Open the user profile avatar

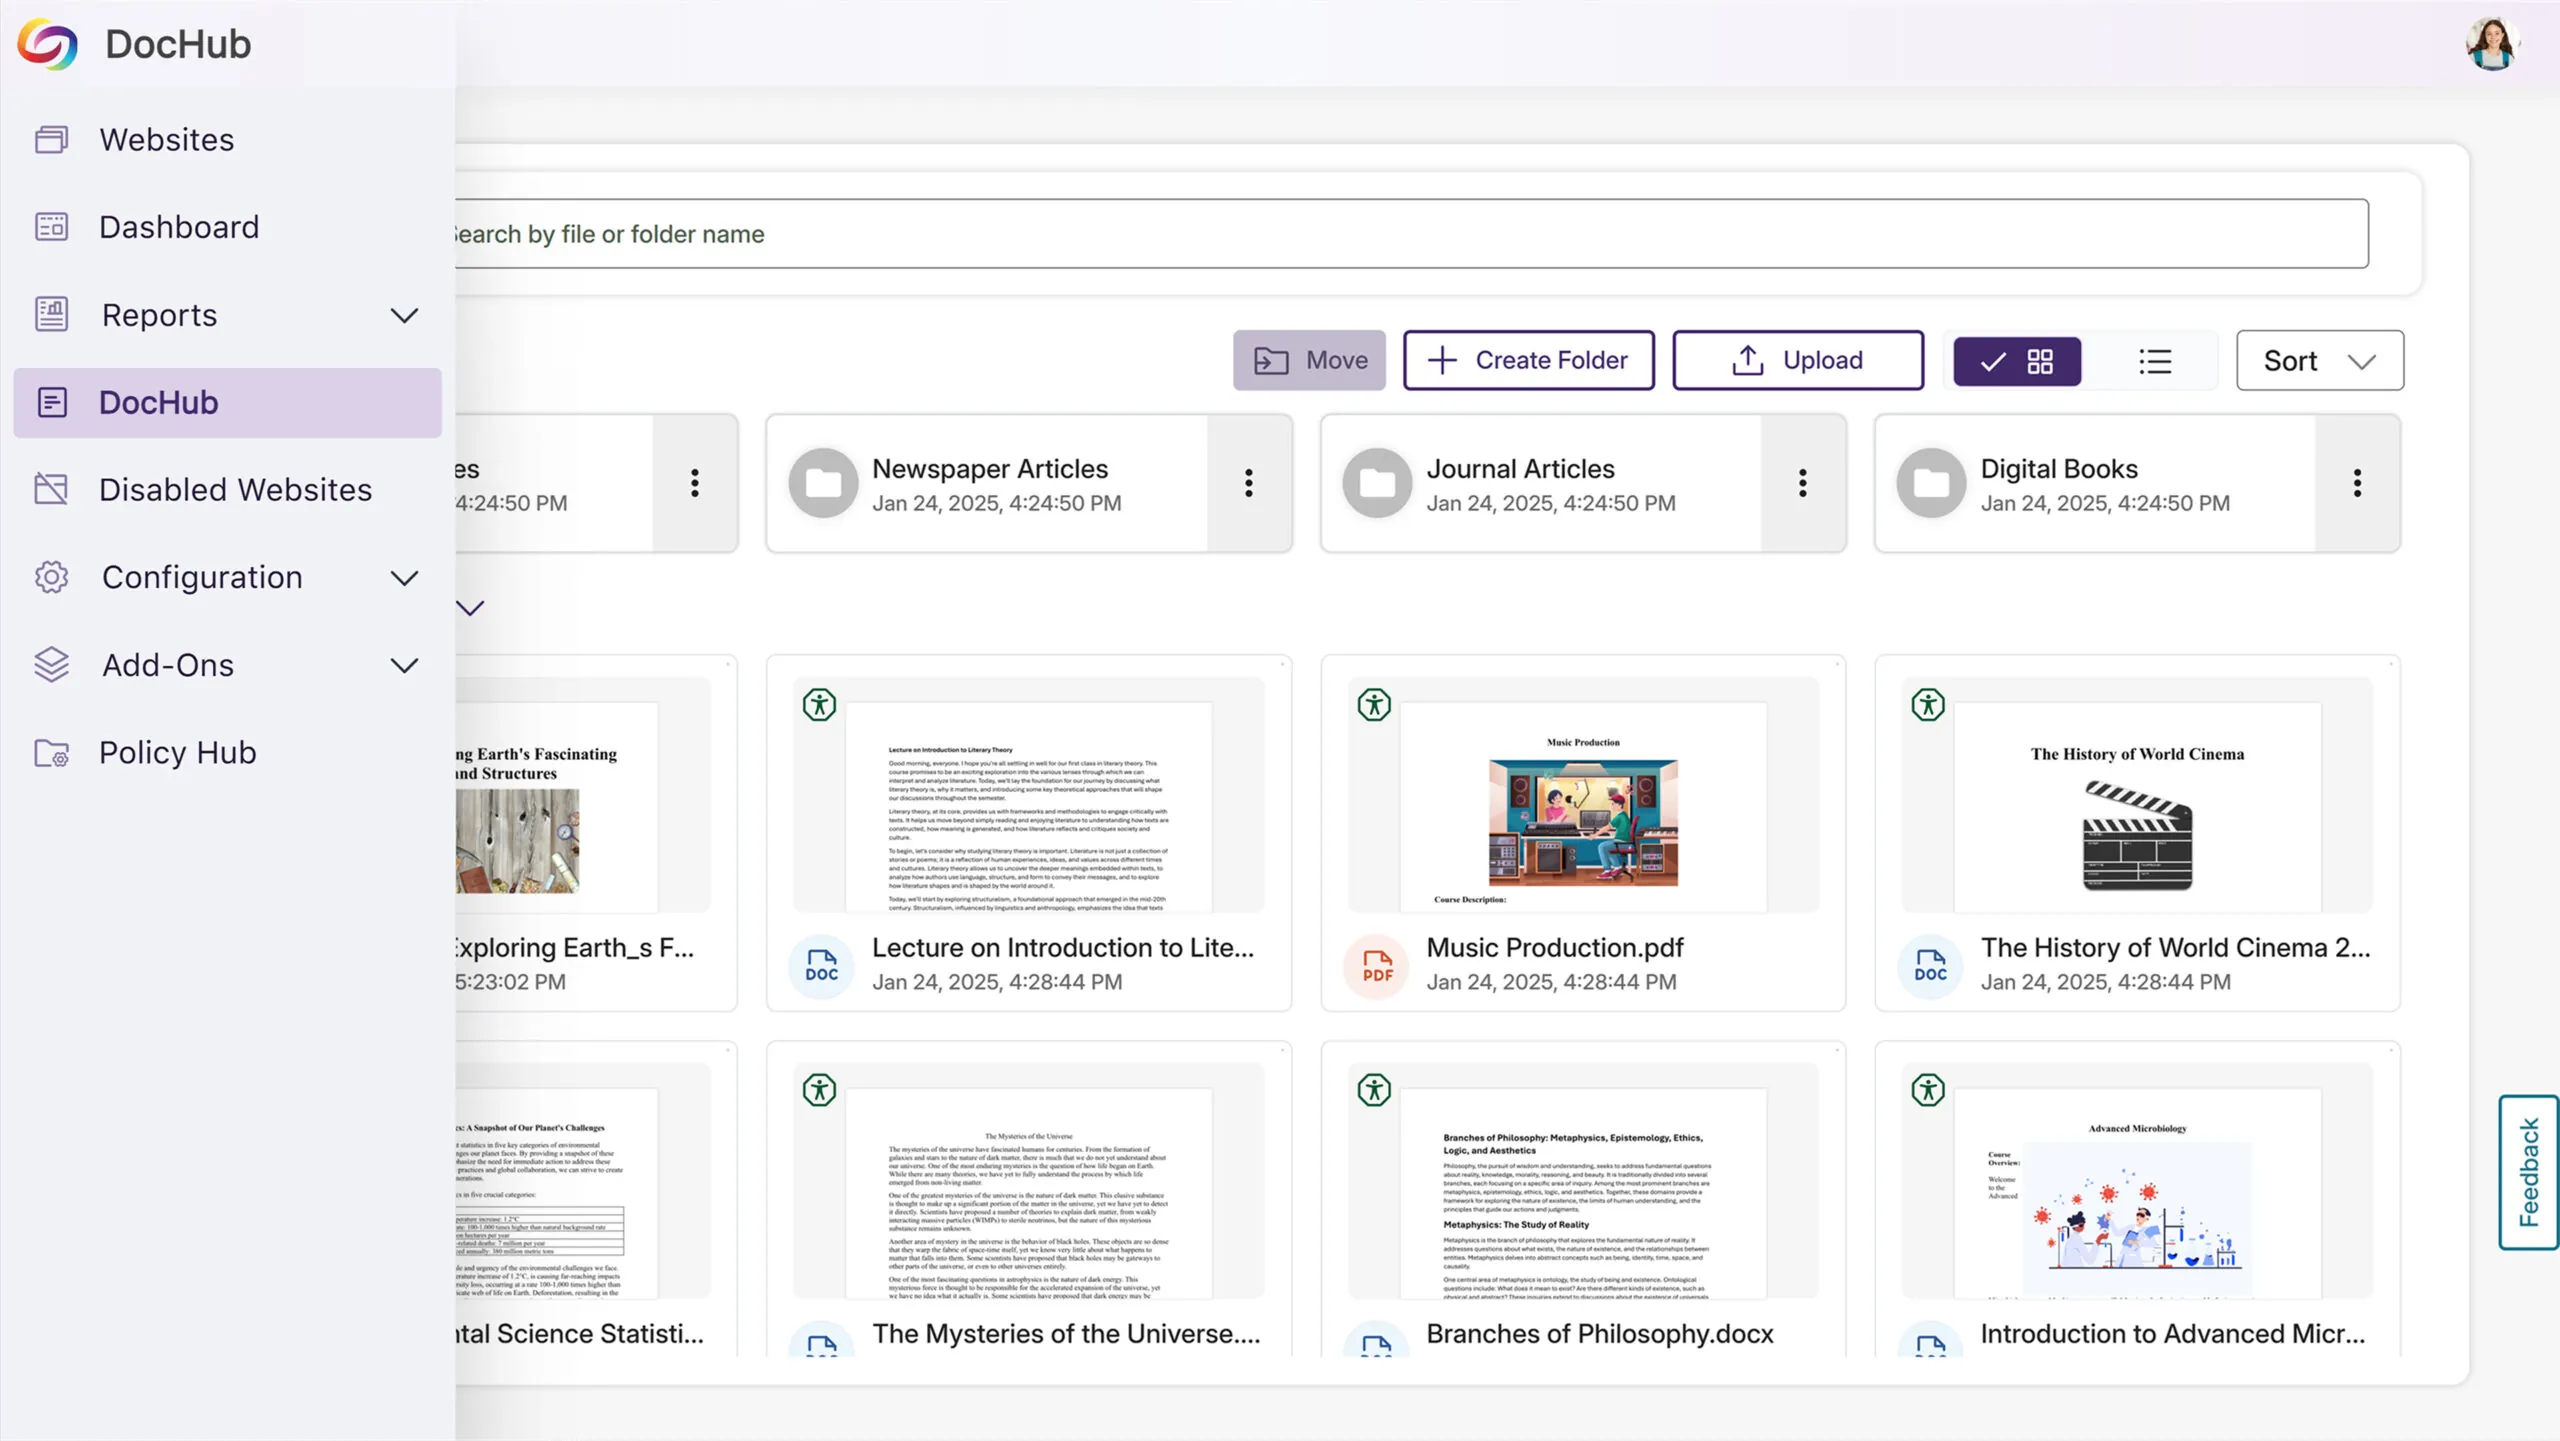pyautogui.click(x=2492, y=44)
